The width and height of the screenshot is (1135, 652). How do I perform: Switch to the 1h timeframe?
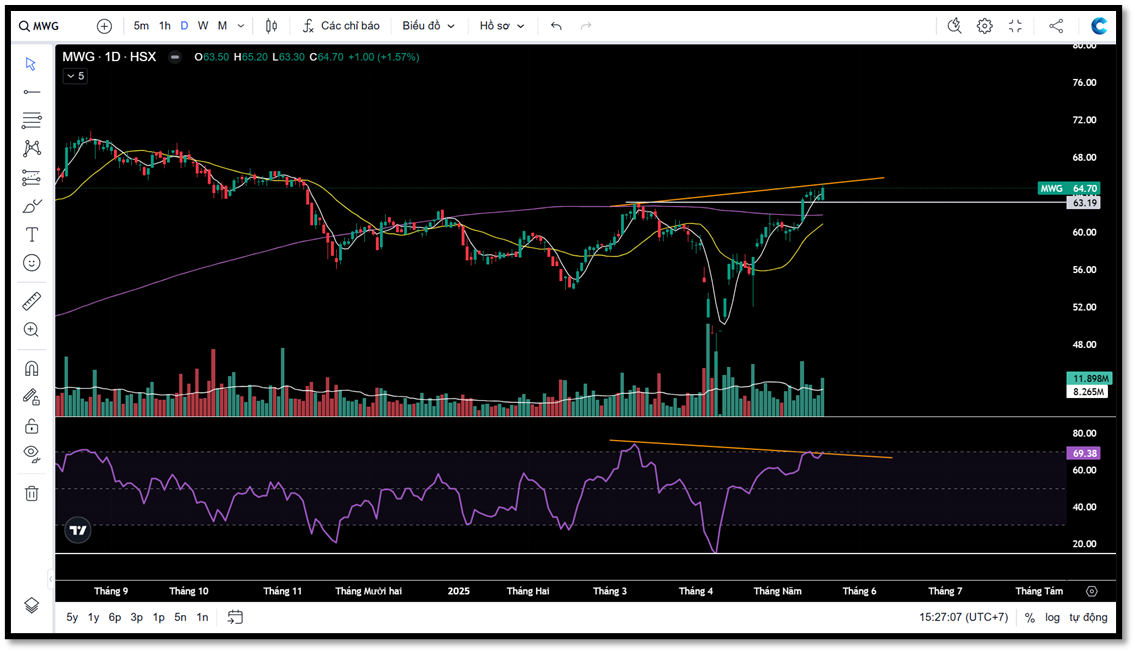tap(165, 26)
